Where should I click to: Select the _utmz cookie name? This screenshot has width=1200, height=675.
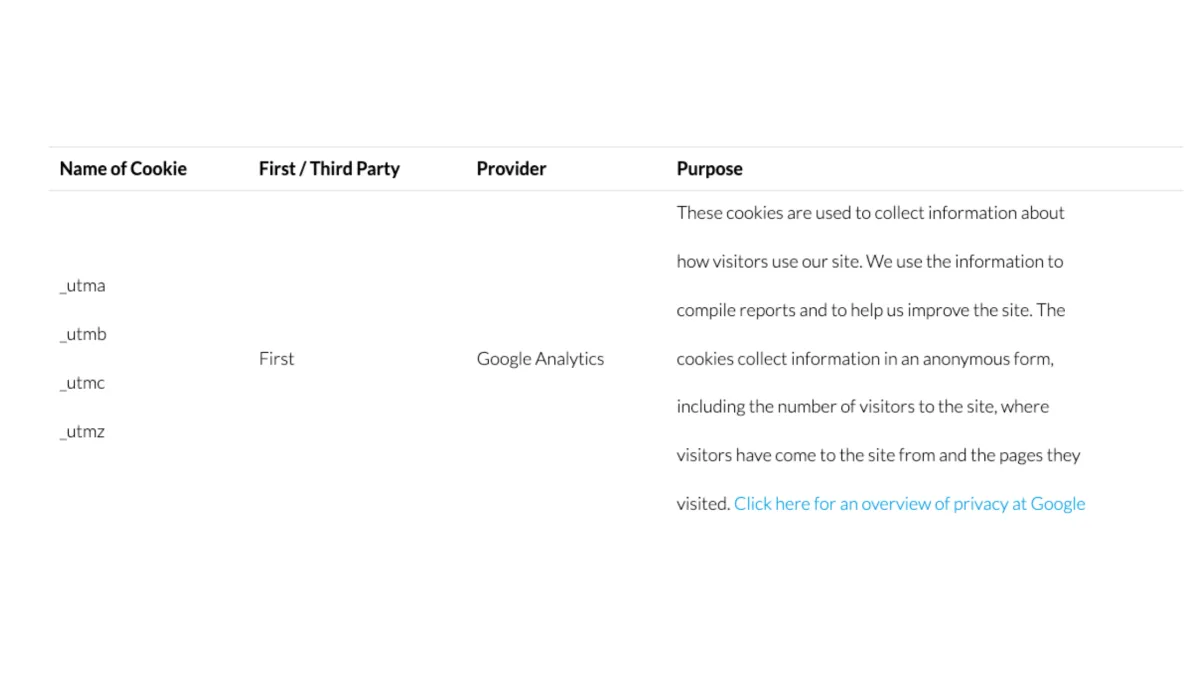[82, 432]
